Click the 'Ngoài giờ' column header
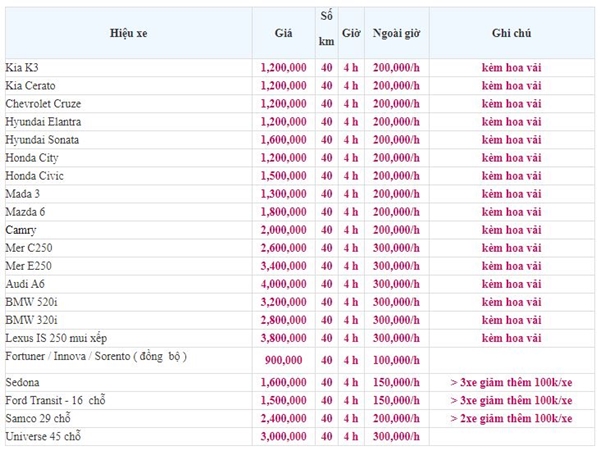This screenshot has width=600, height=450. tap(396, 33)
